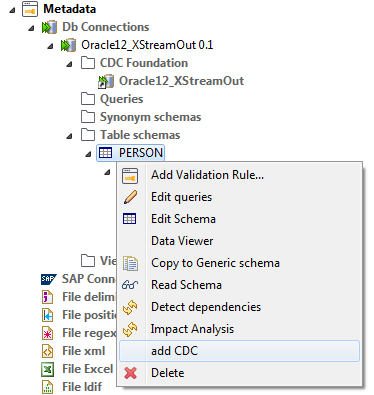The image size is (374, 395).
Task: Select the File positional label
Action: pyautogui.click(x=89, y=315)
